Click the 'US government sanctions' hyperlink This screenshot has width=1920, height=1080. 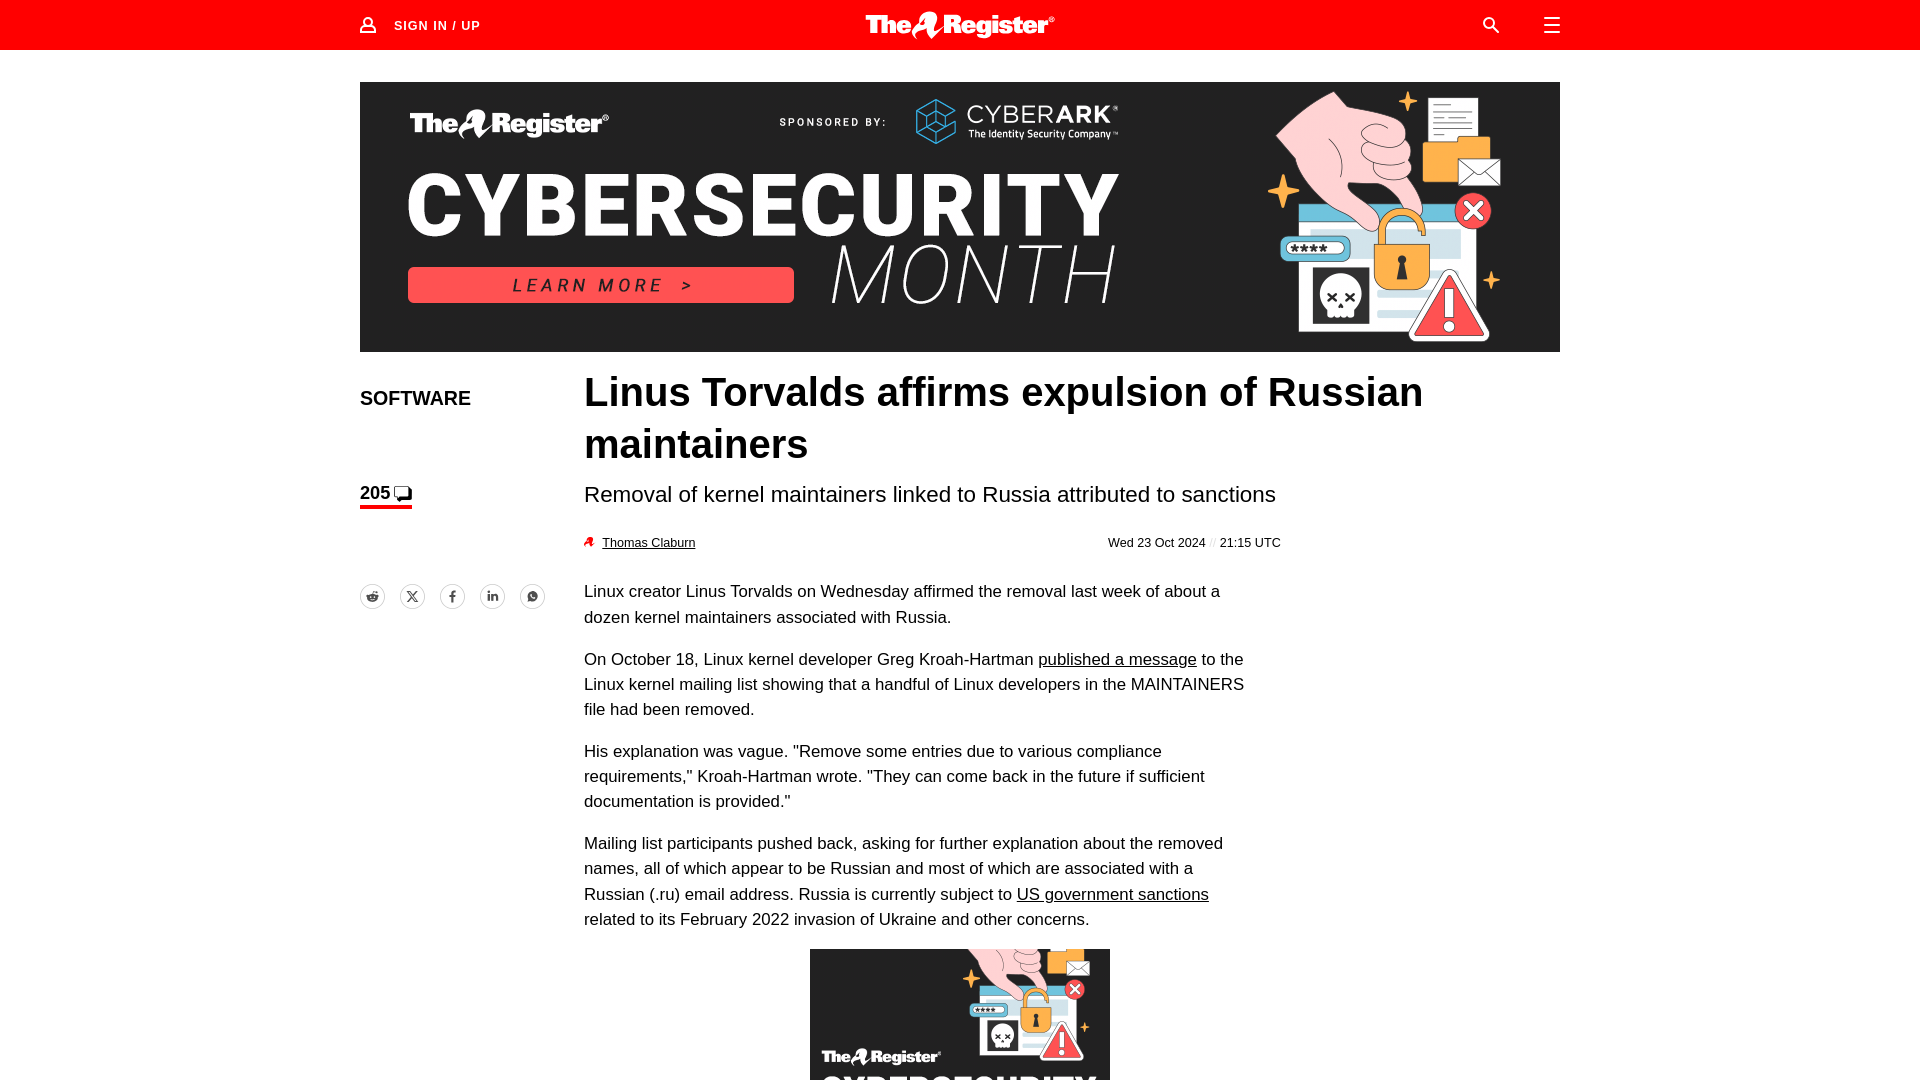[1112, 894]
